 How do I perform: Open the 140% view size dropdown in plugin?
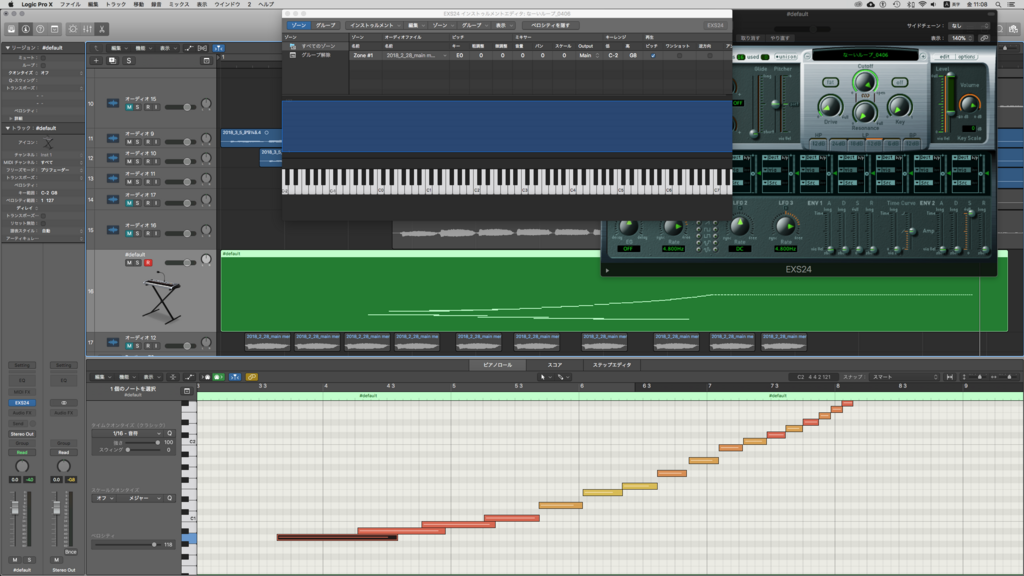click(x=961, y=39)
